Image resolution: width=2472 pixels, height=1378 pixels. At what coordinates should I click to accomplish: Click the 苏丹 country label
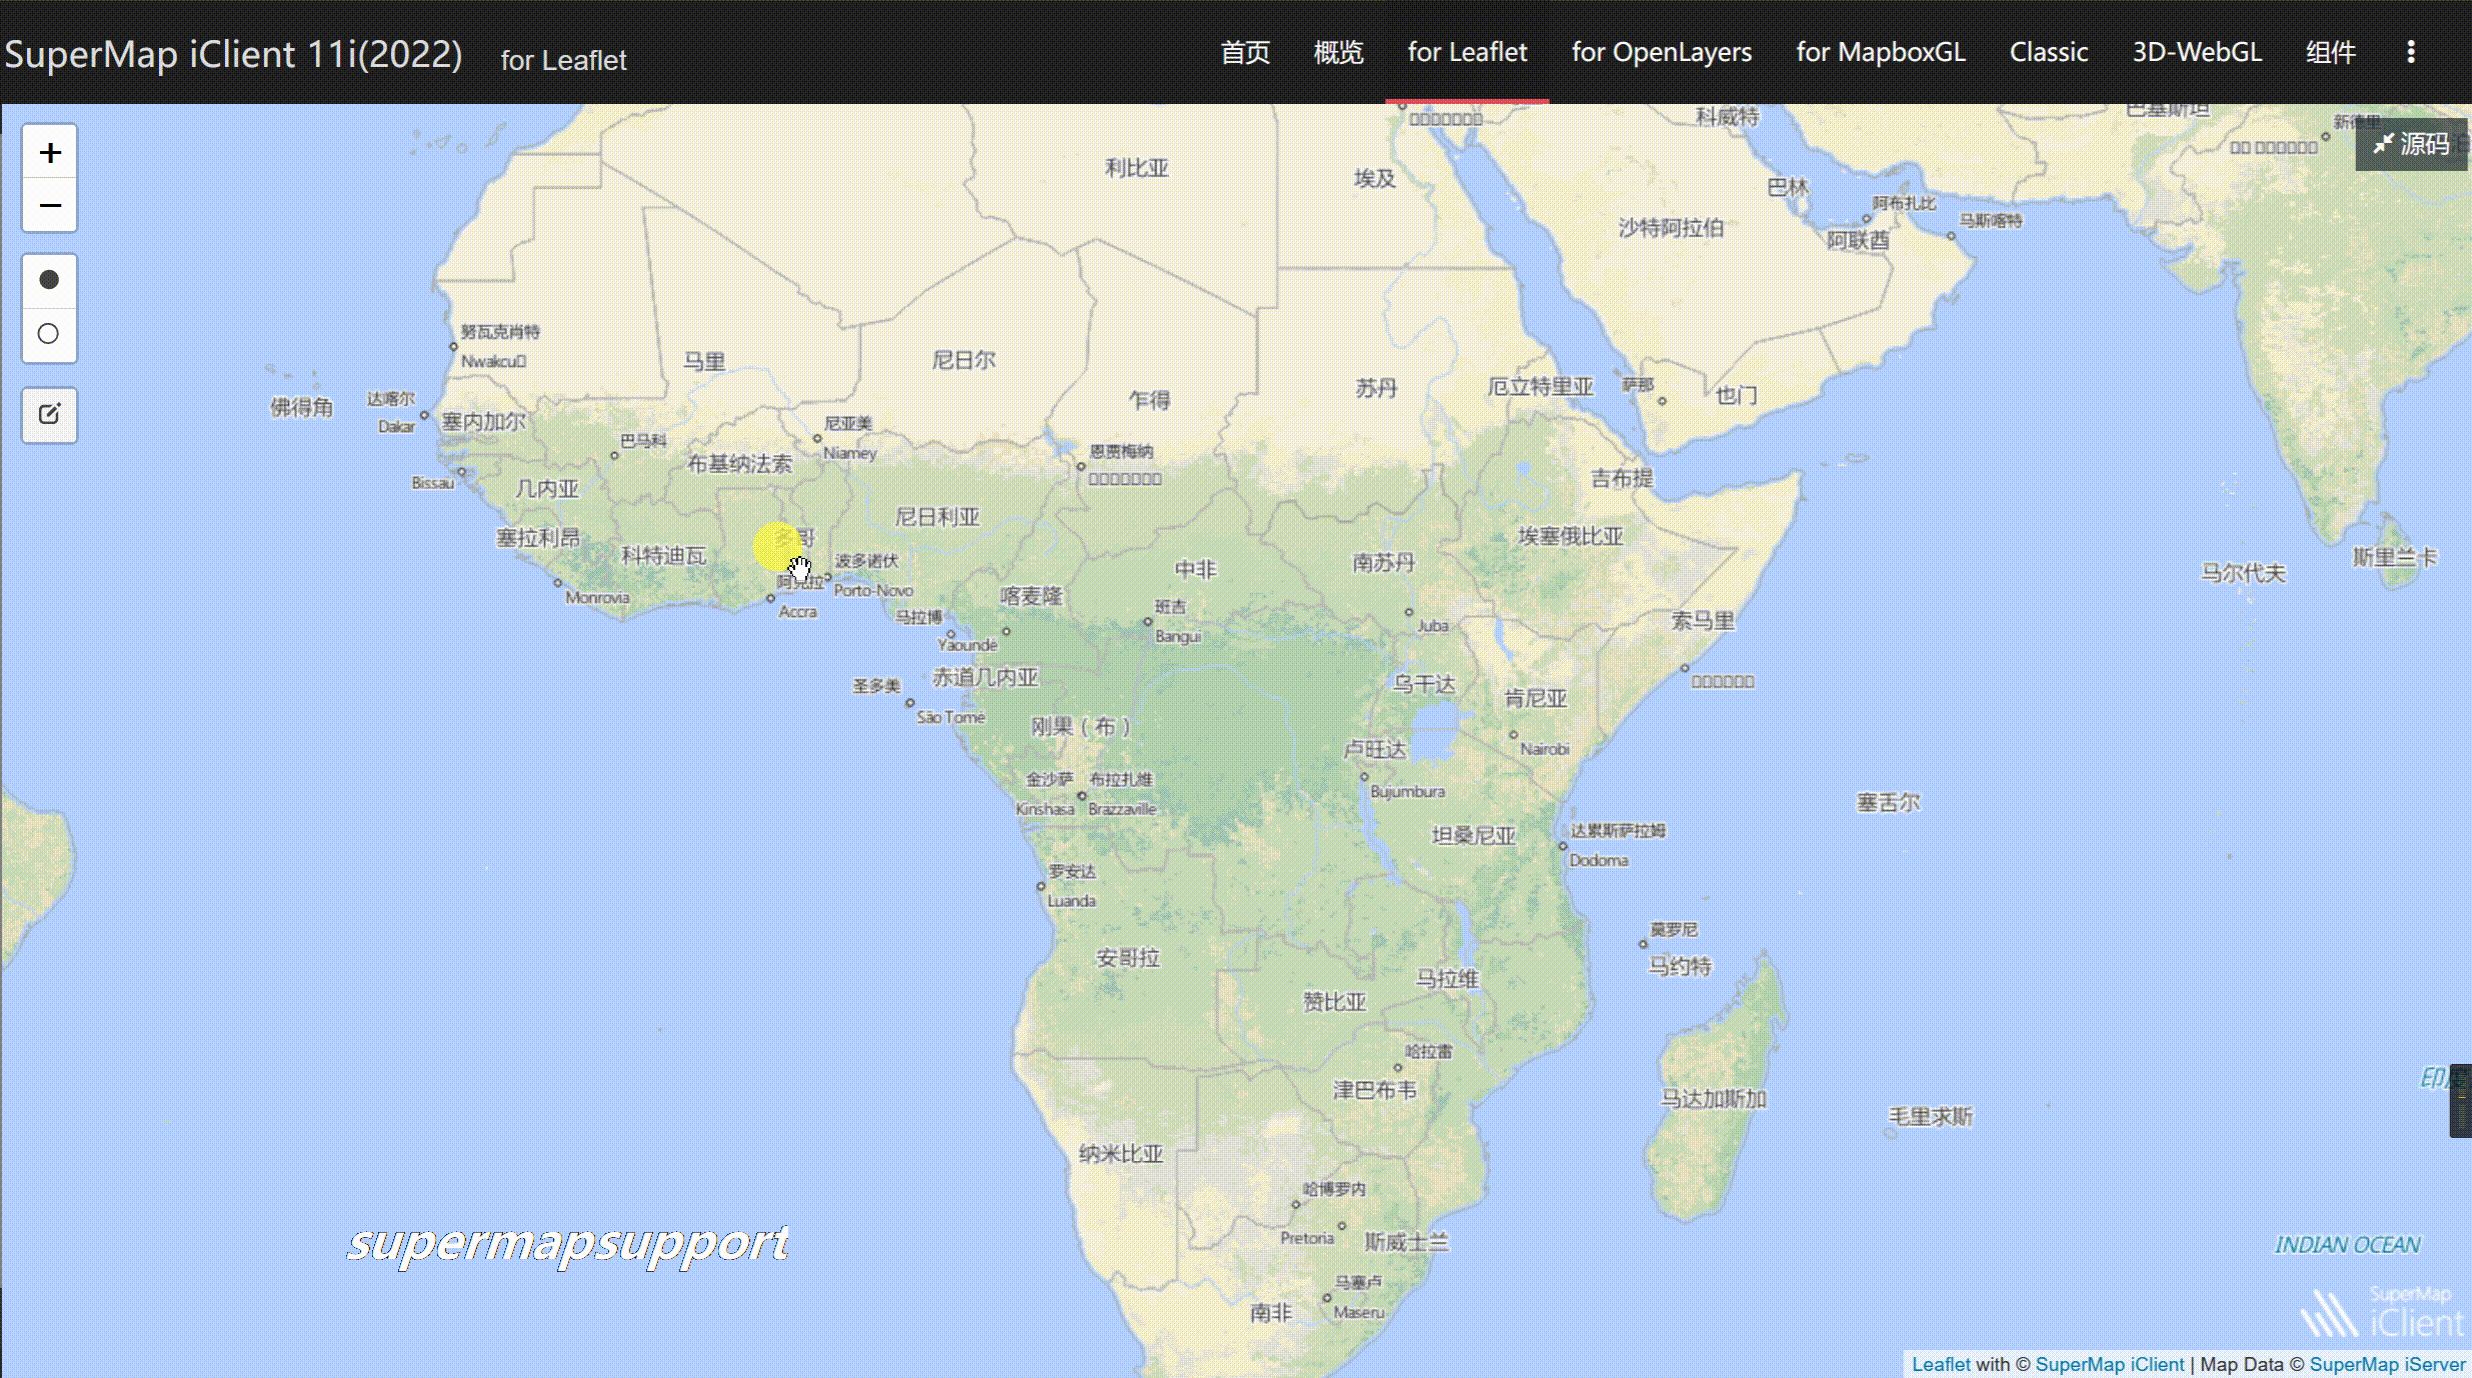[x=1376, y=388]
